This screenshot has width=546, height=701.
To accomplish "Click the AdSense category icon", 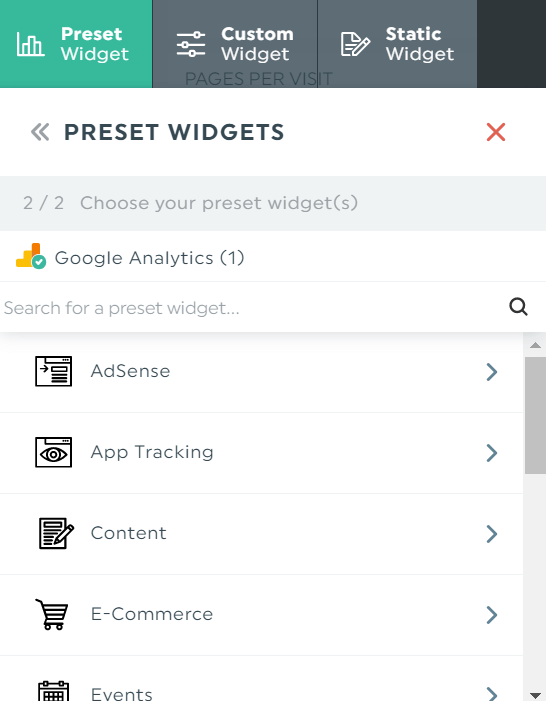I will click(x=54, y=371).
